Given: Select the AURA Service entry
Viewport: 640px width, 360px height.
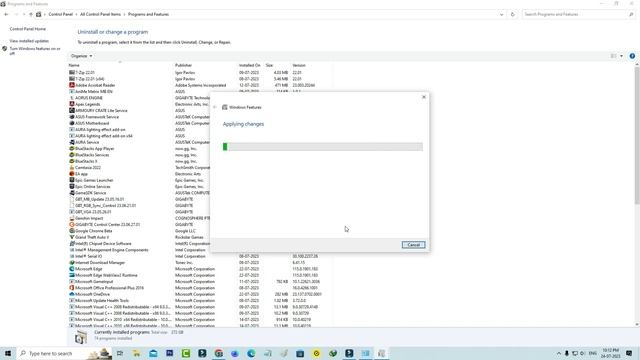Looking at the screenshot, I should coord(87,142).
